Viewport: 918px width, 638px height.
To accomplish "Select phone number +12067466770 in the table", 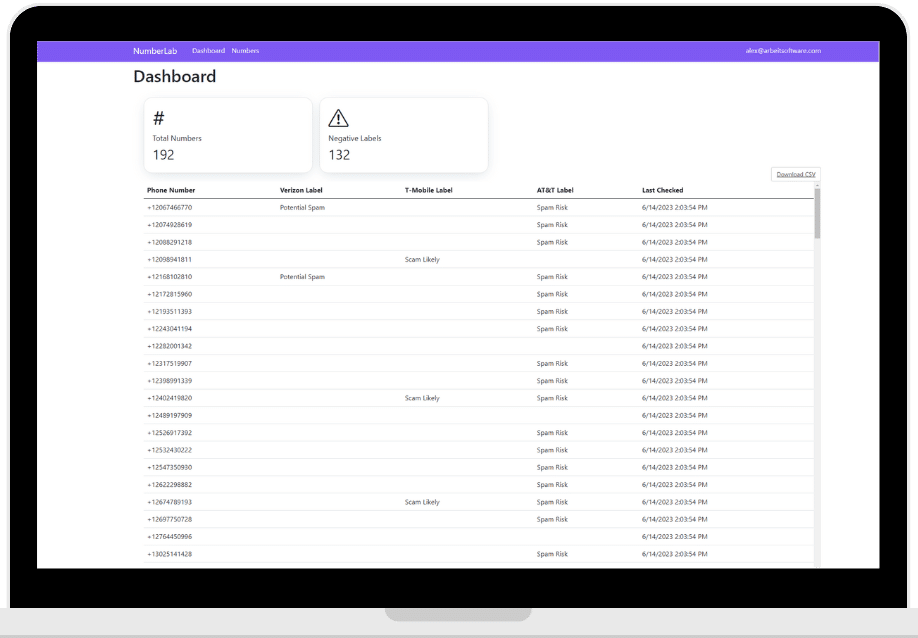I will [x=169, y=208].
